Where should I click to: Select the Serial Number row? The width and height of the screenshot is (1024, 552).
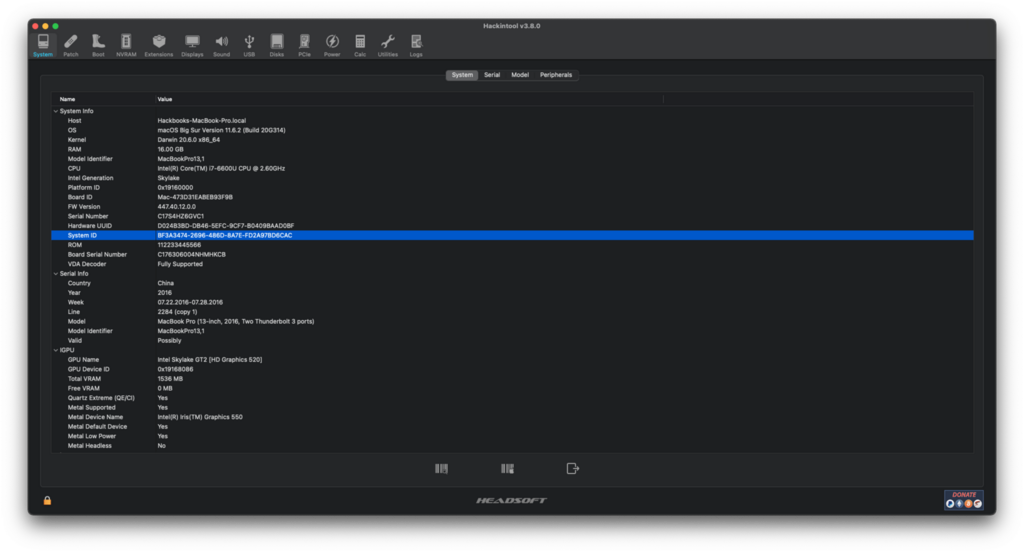513,216
